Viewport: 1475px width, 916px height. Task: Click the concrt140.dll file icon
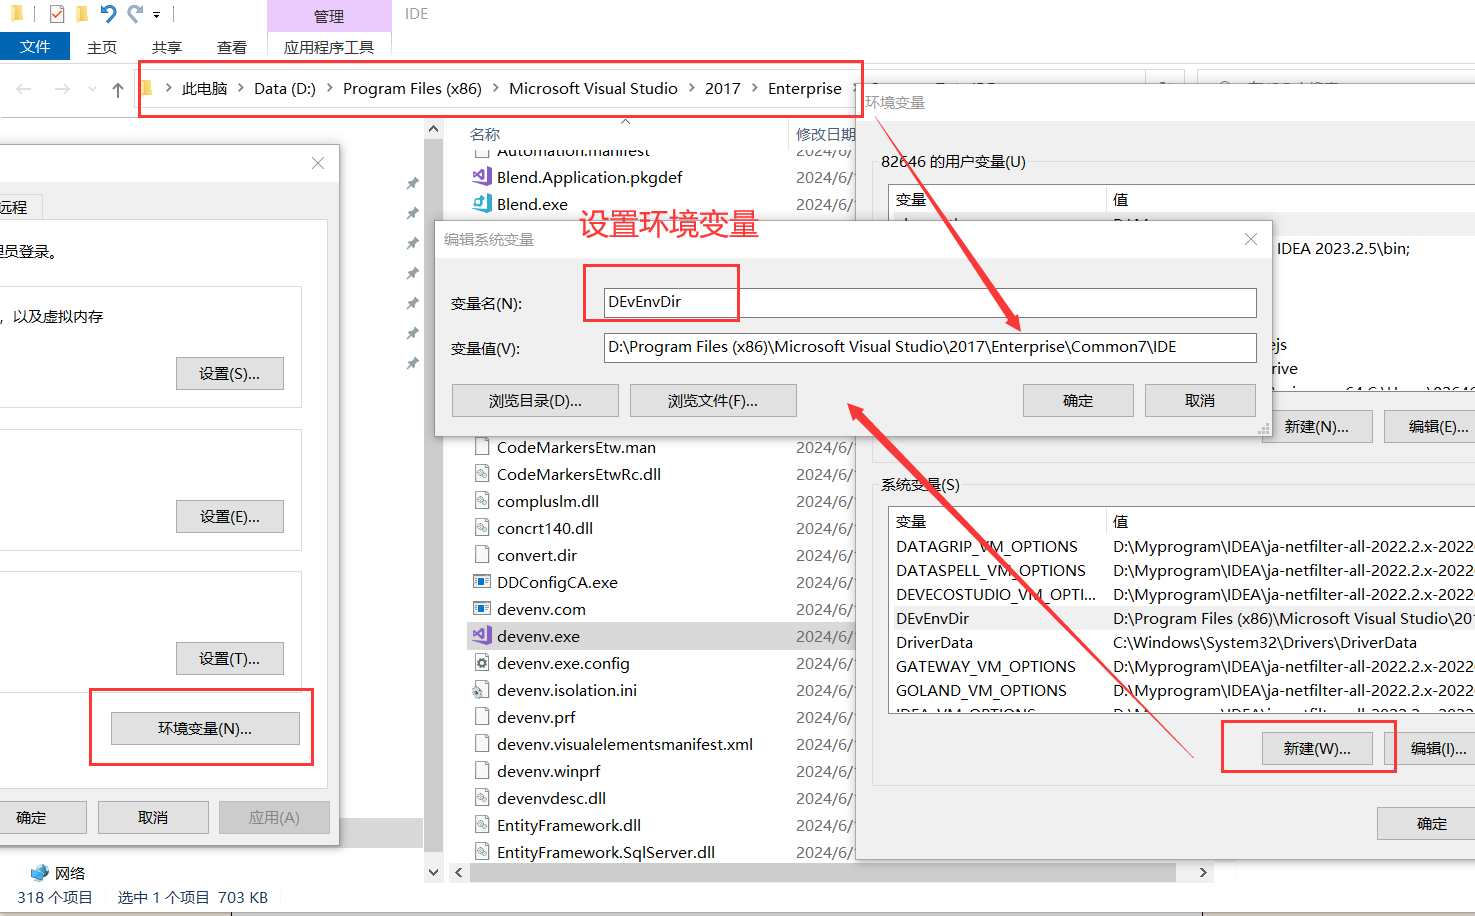pyautogui.click(x=482, y=528)
